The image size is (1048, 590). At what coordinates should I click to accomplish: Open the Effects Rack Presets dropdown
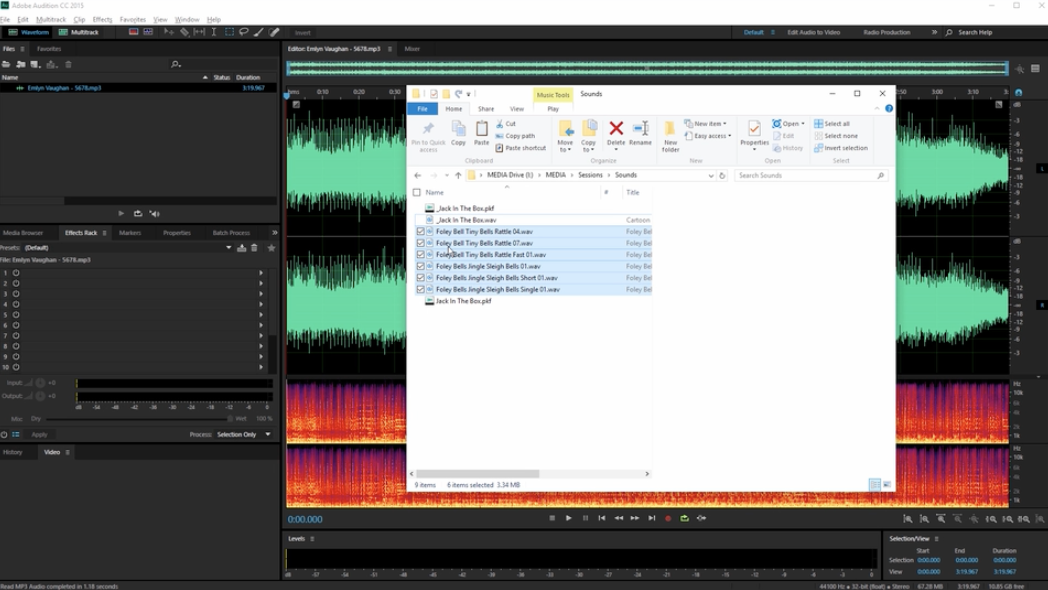(228, 247)
